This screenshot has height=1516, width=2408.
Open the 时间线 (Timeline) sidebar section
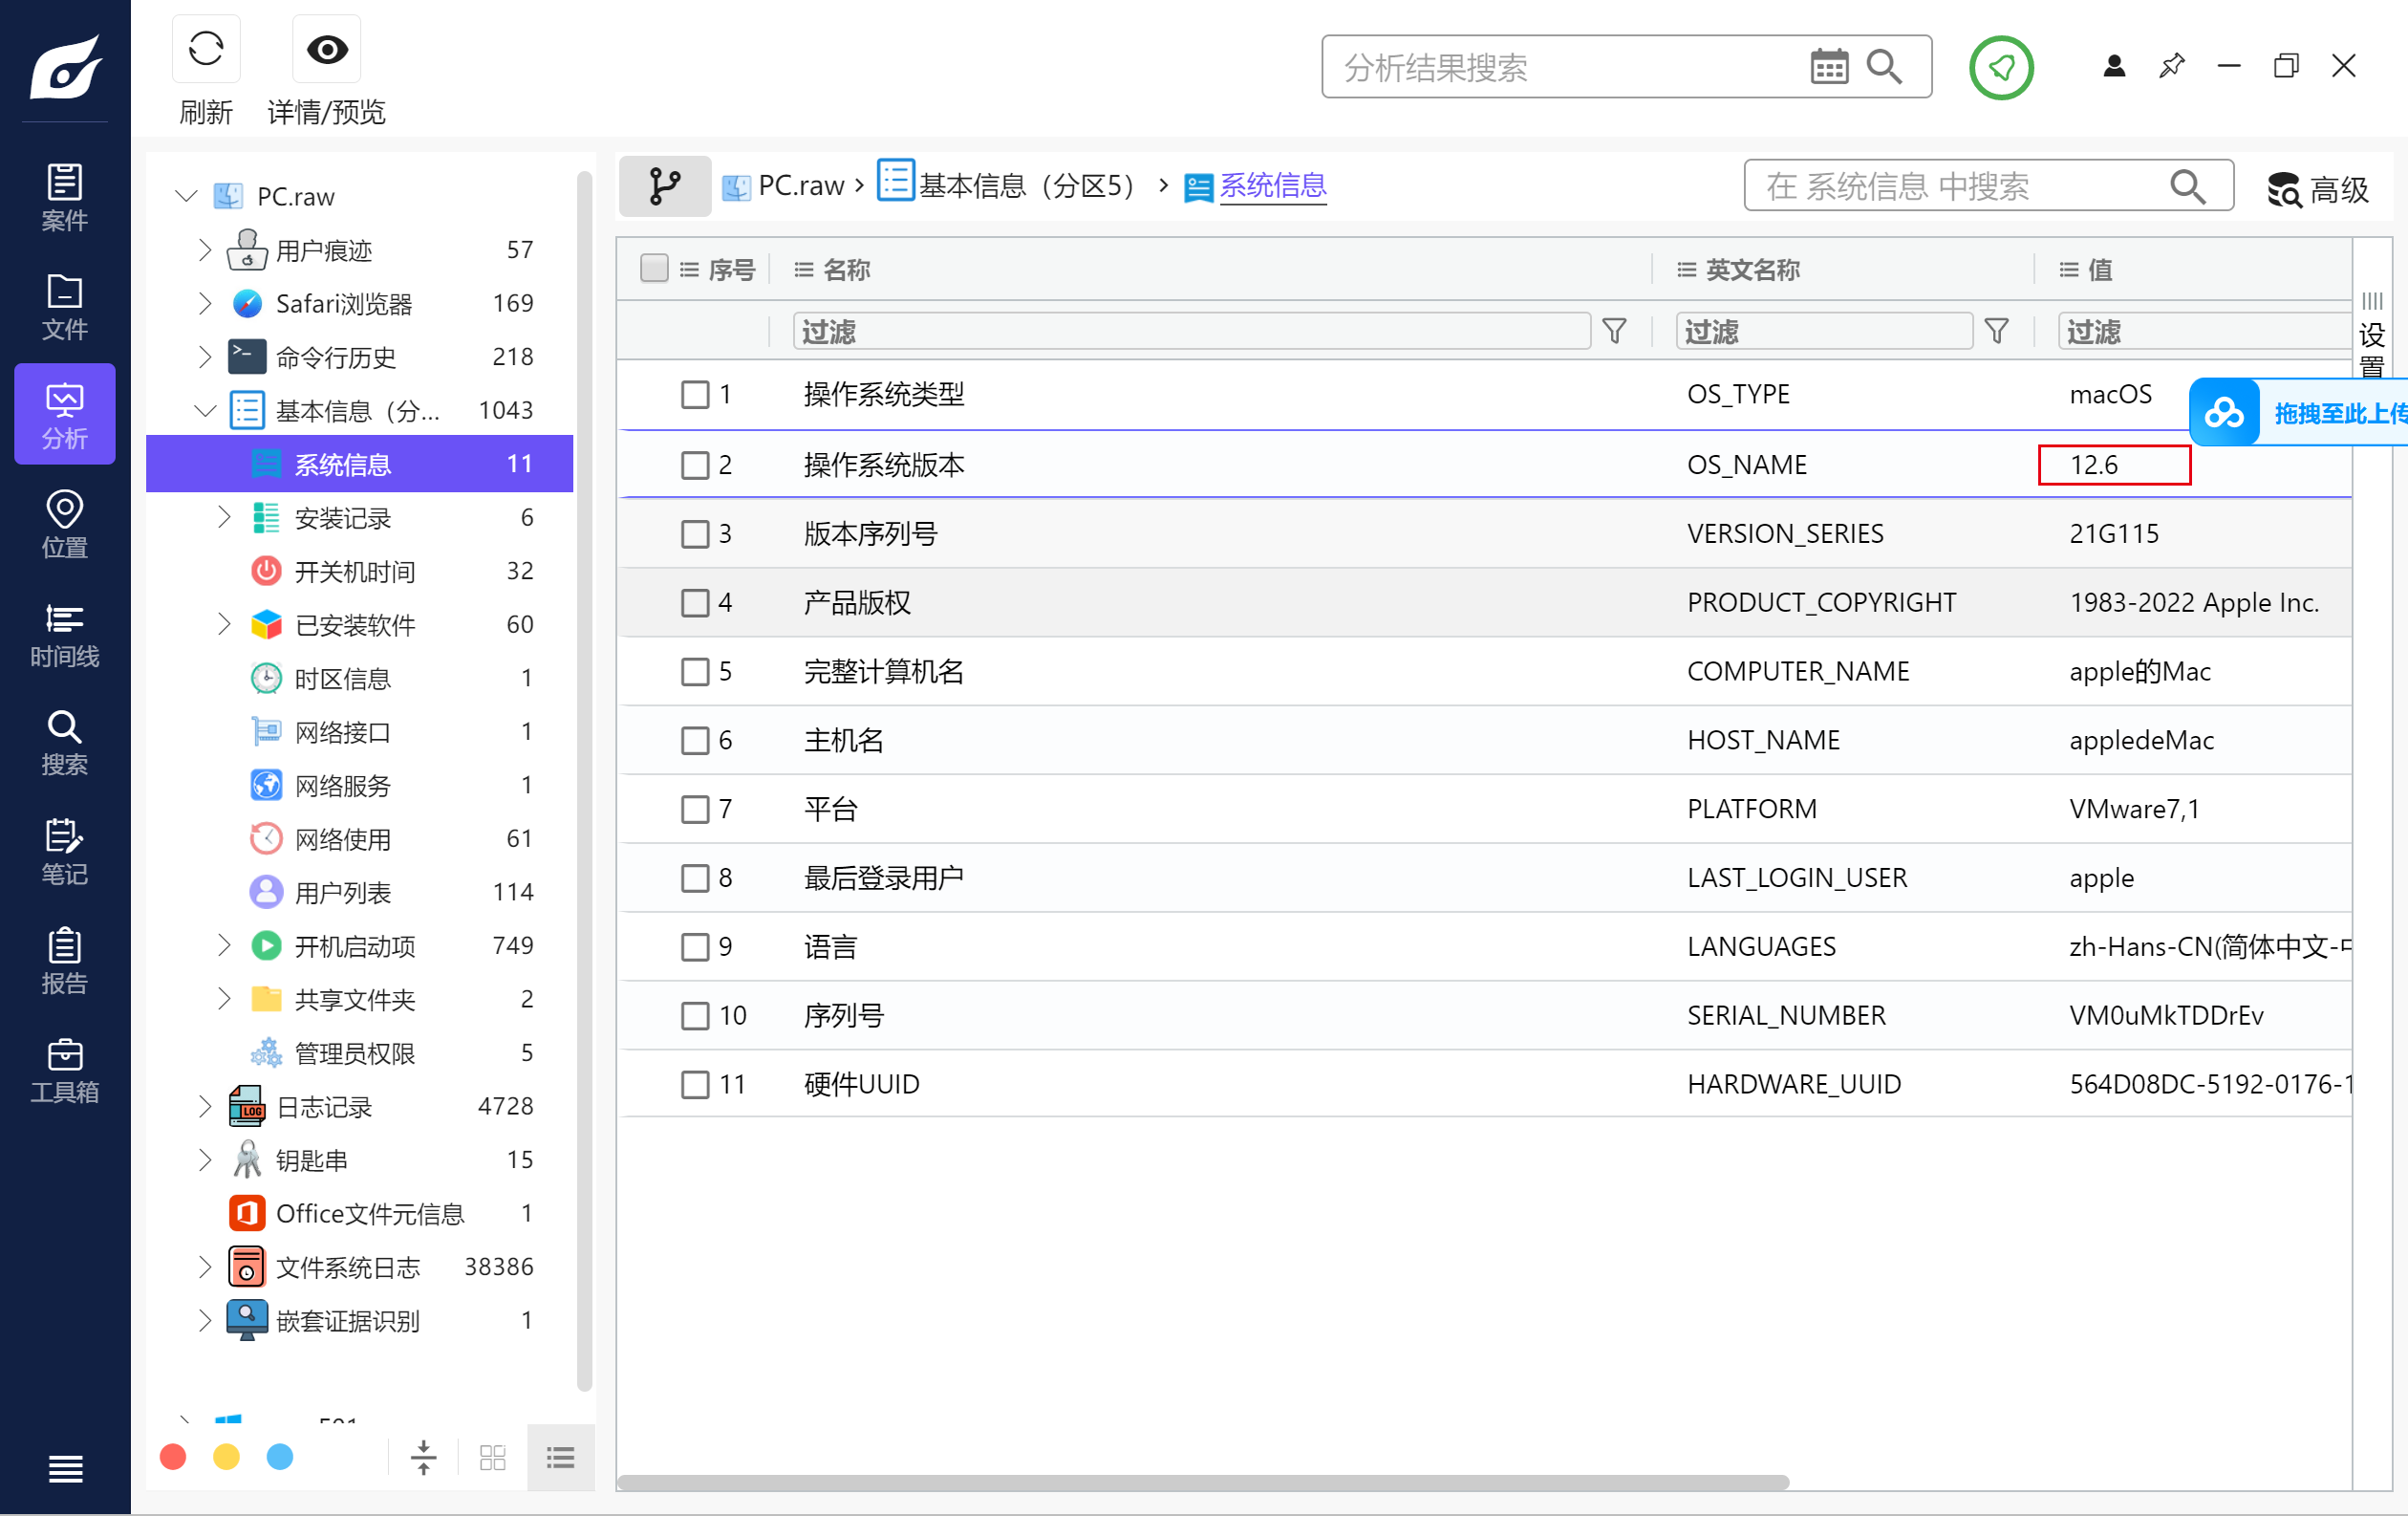[64, 634]
